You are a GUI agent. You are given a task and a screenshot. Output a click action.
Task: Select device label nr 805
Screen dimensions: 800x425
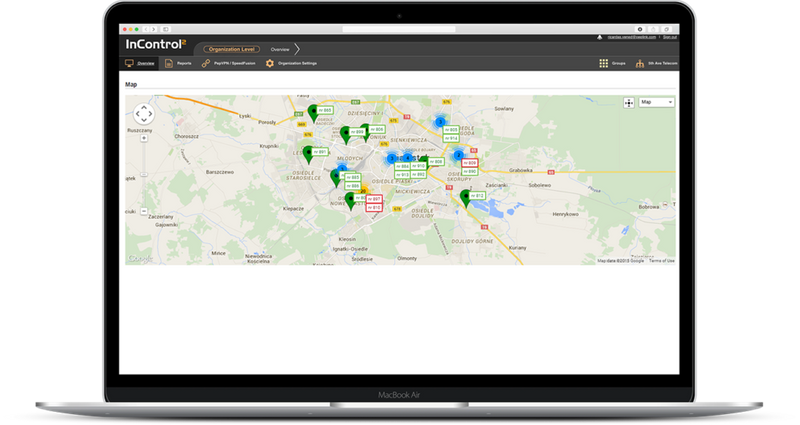pos(451,130)
